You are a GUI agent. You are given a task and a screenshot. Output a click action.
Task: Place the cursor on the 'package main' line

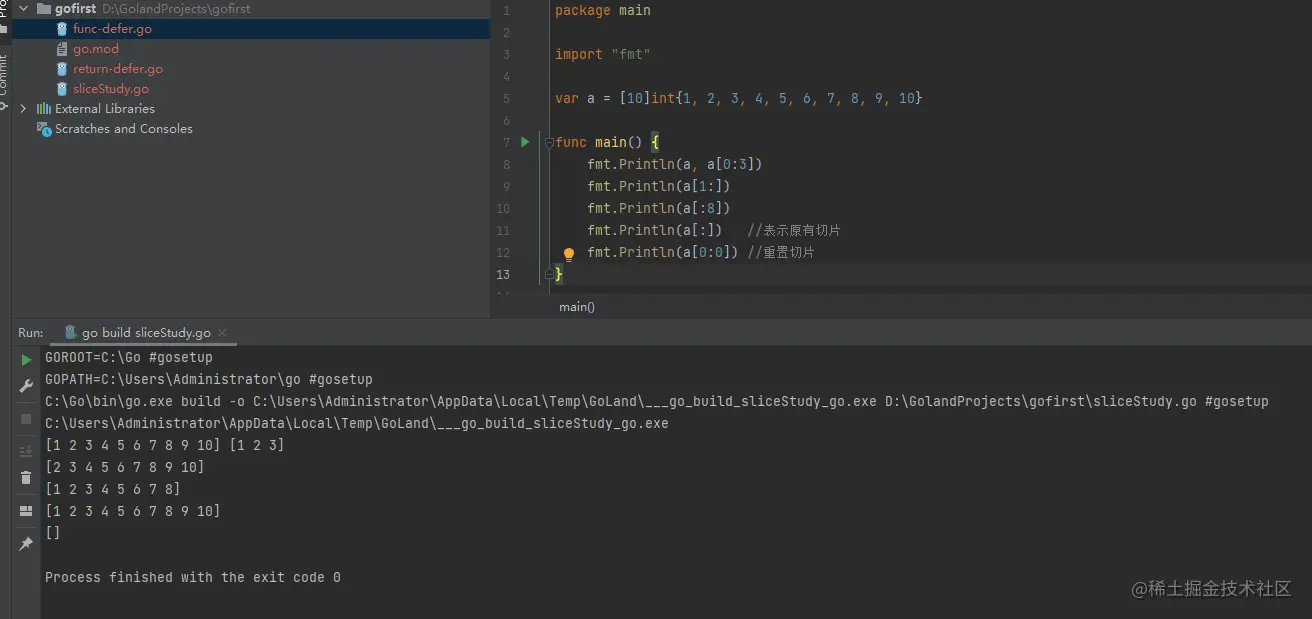click(x=603, y=11)
